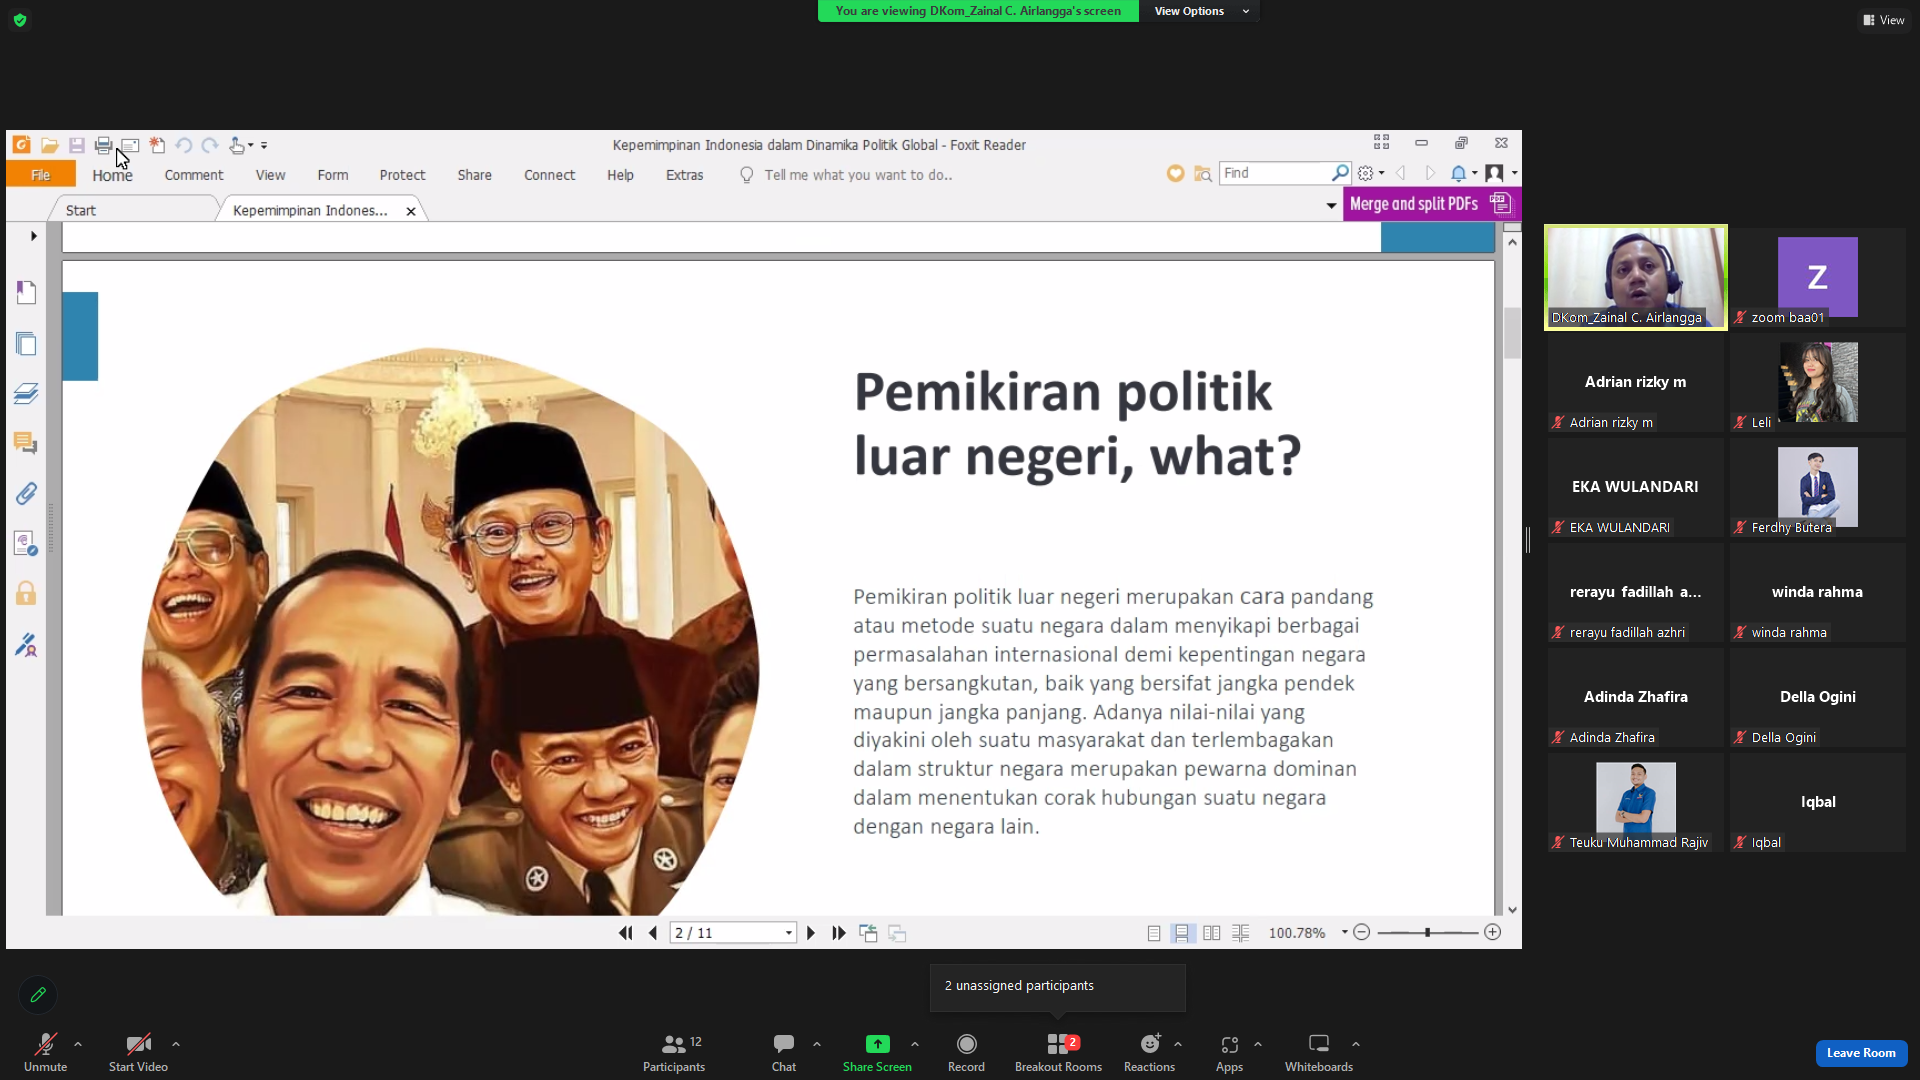This screenshot has height=1080, width=1920.
Task: Jump to the last page
Action: 839,933
